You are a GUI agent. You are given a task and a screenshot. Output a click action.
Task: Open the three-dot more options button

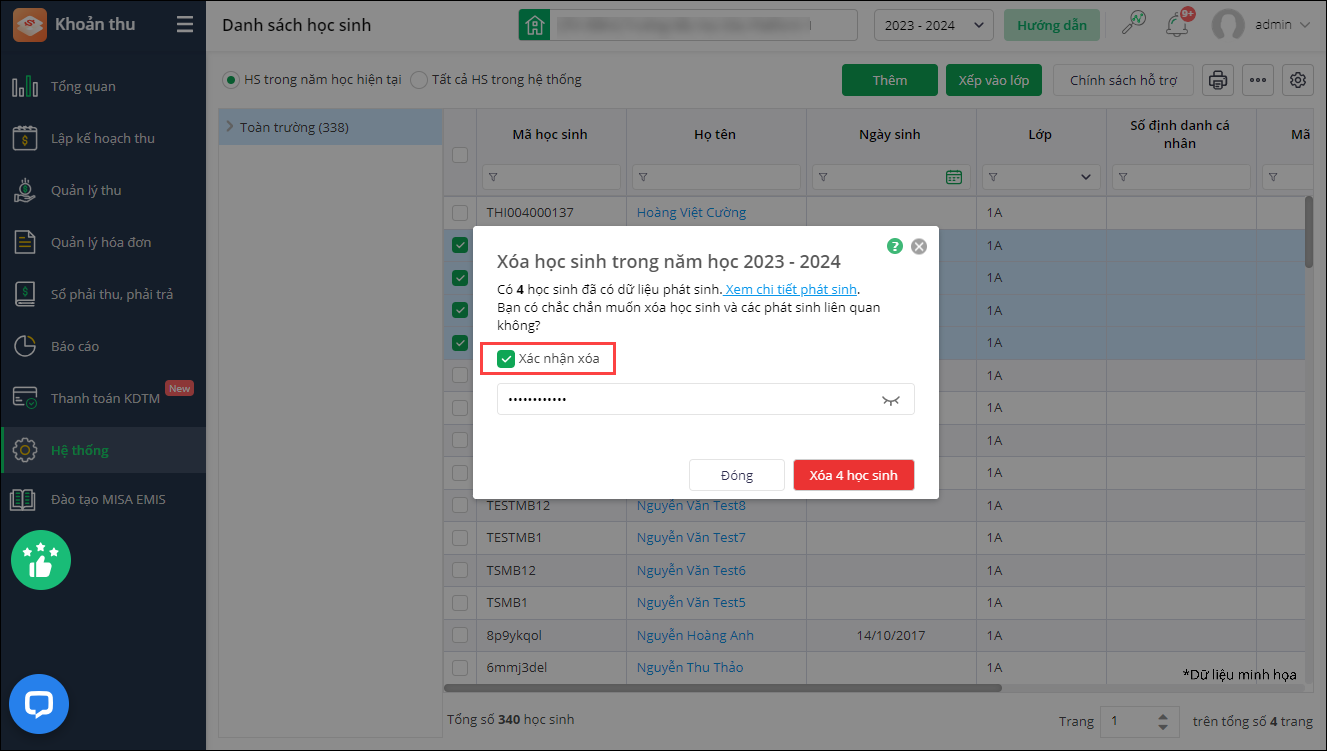[1258, 80]
